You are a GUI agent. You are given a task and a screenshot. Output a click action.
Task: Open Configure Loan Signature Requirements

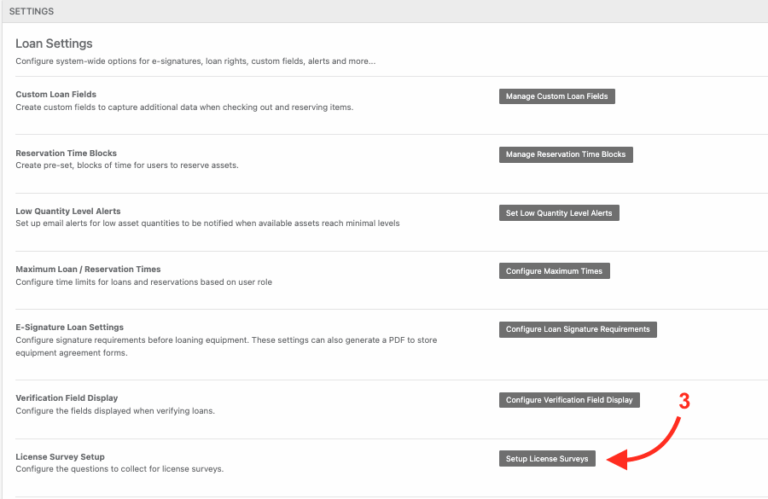click(577, 329)
